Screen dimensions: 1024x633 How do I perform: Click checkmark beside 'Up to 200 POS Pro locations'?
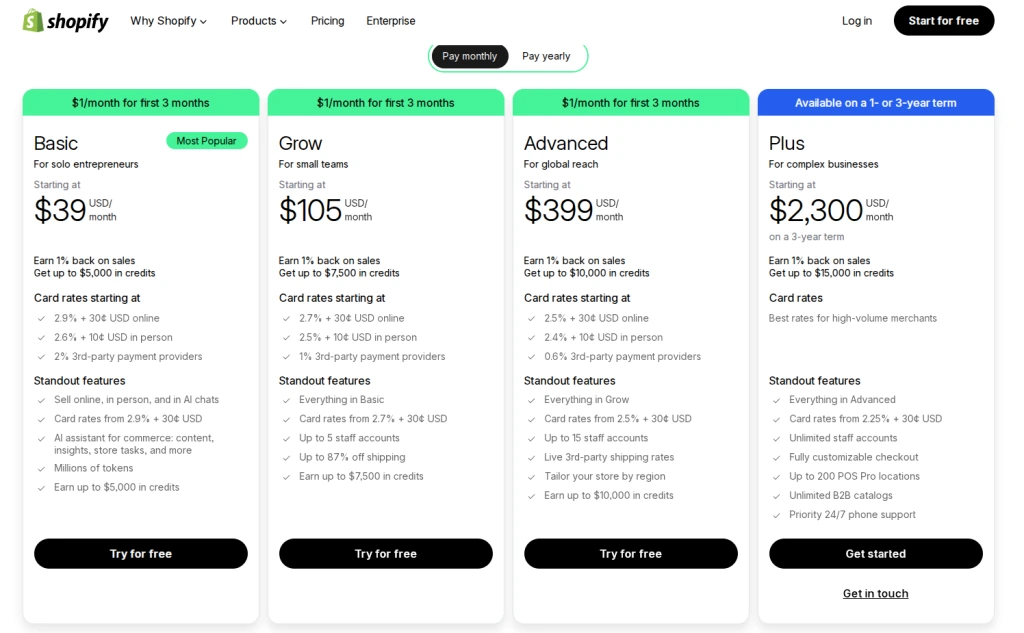776,477
